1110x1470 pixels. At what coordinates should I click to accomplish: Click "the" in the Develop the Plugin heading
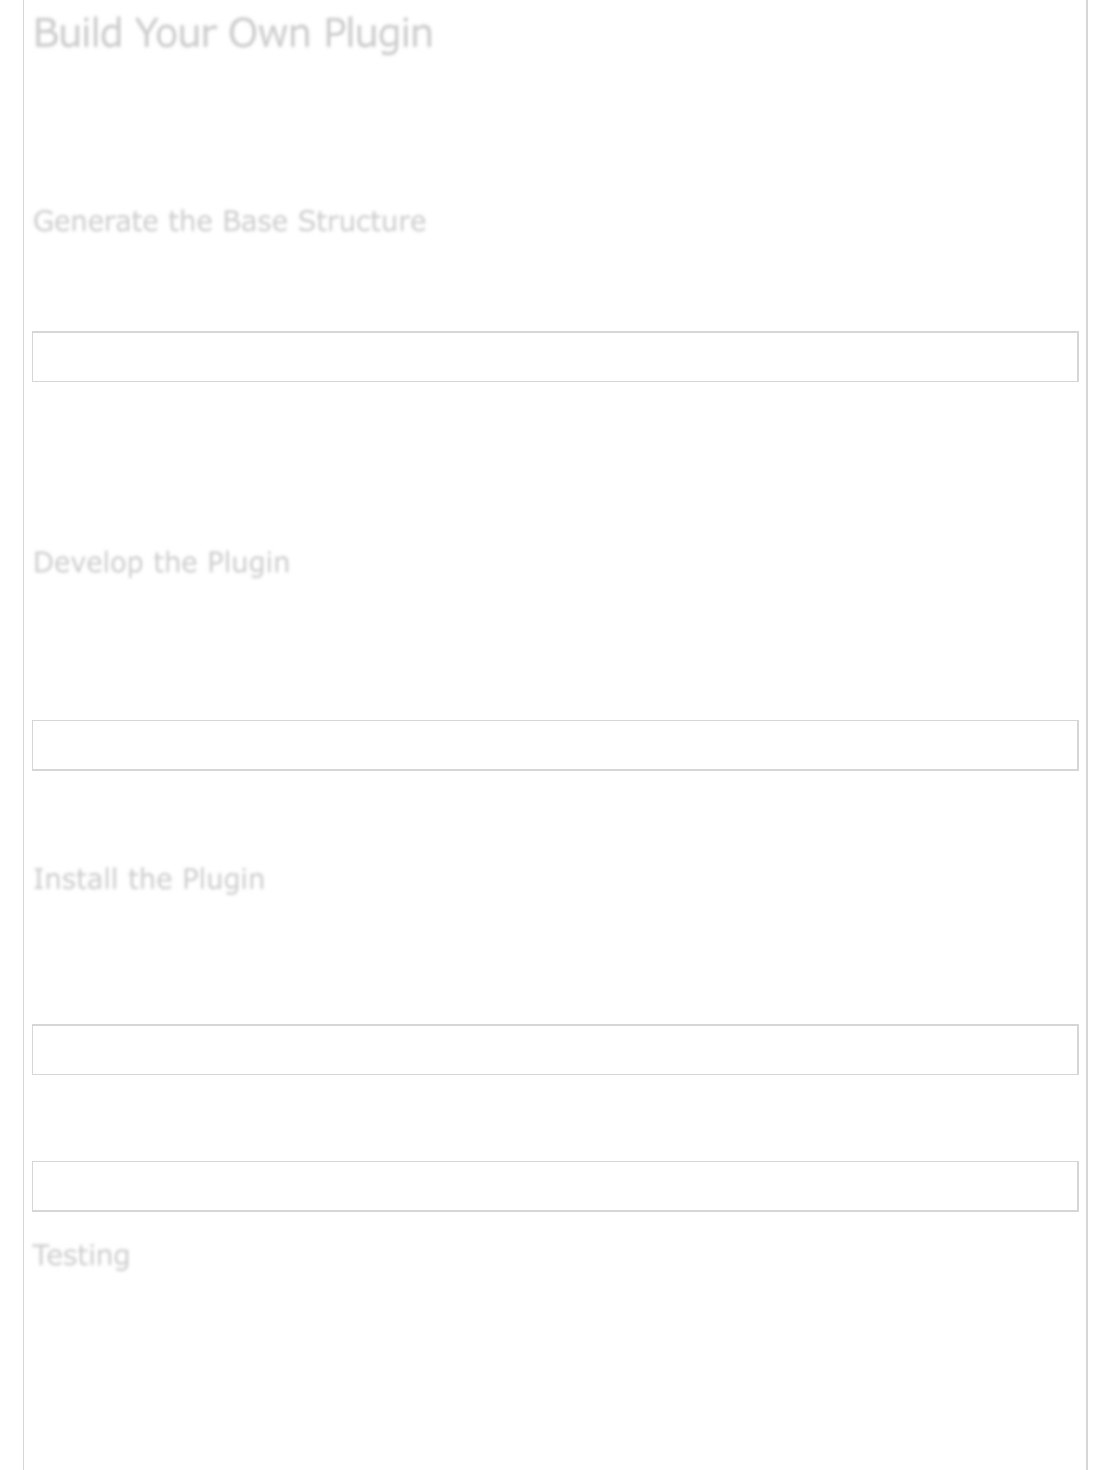click(x=175, y=562)
